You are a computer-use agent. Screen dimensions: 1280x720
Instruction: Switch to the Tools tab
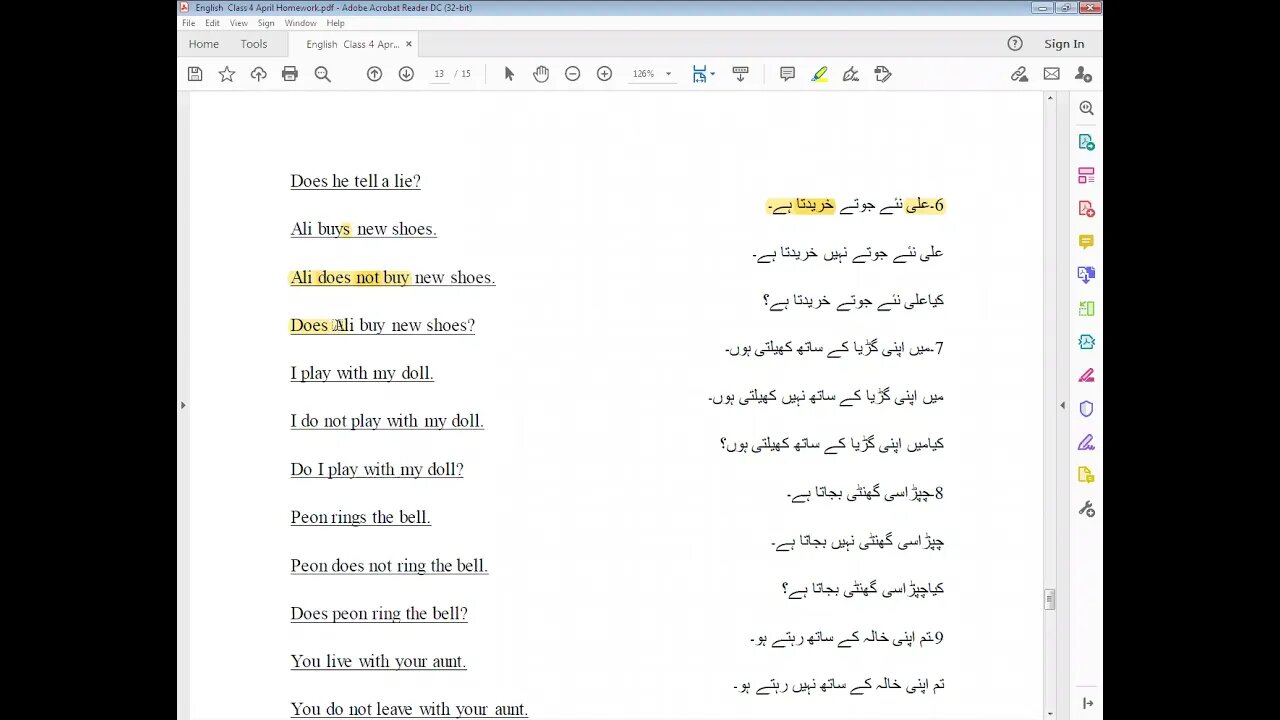coord(254,44)
